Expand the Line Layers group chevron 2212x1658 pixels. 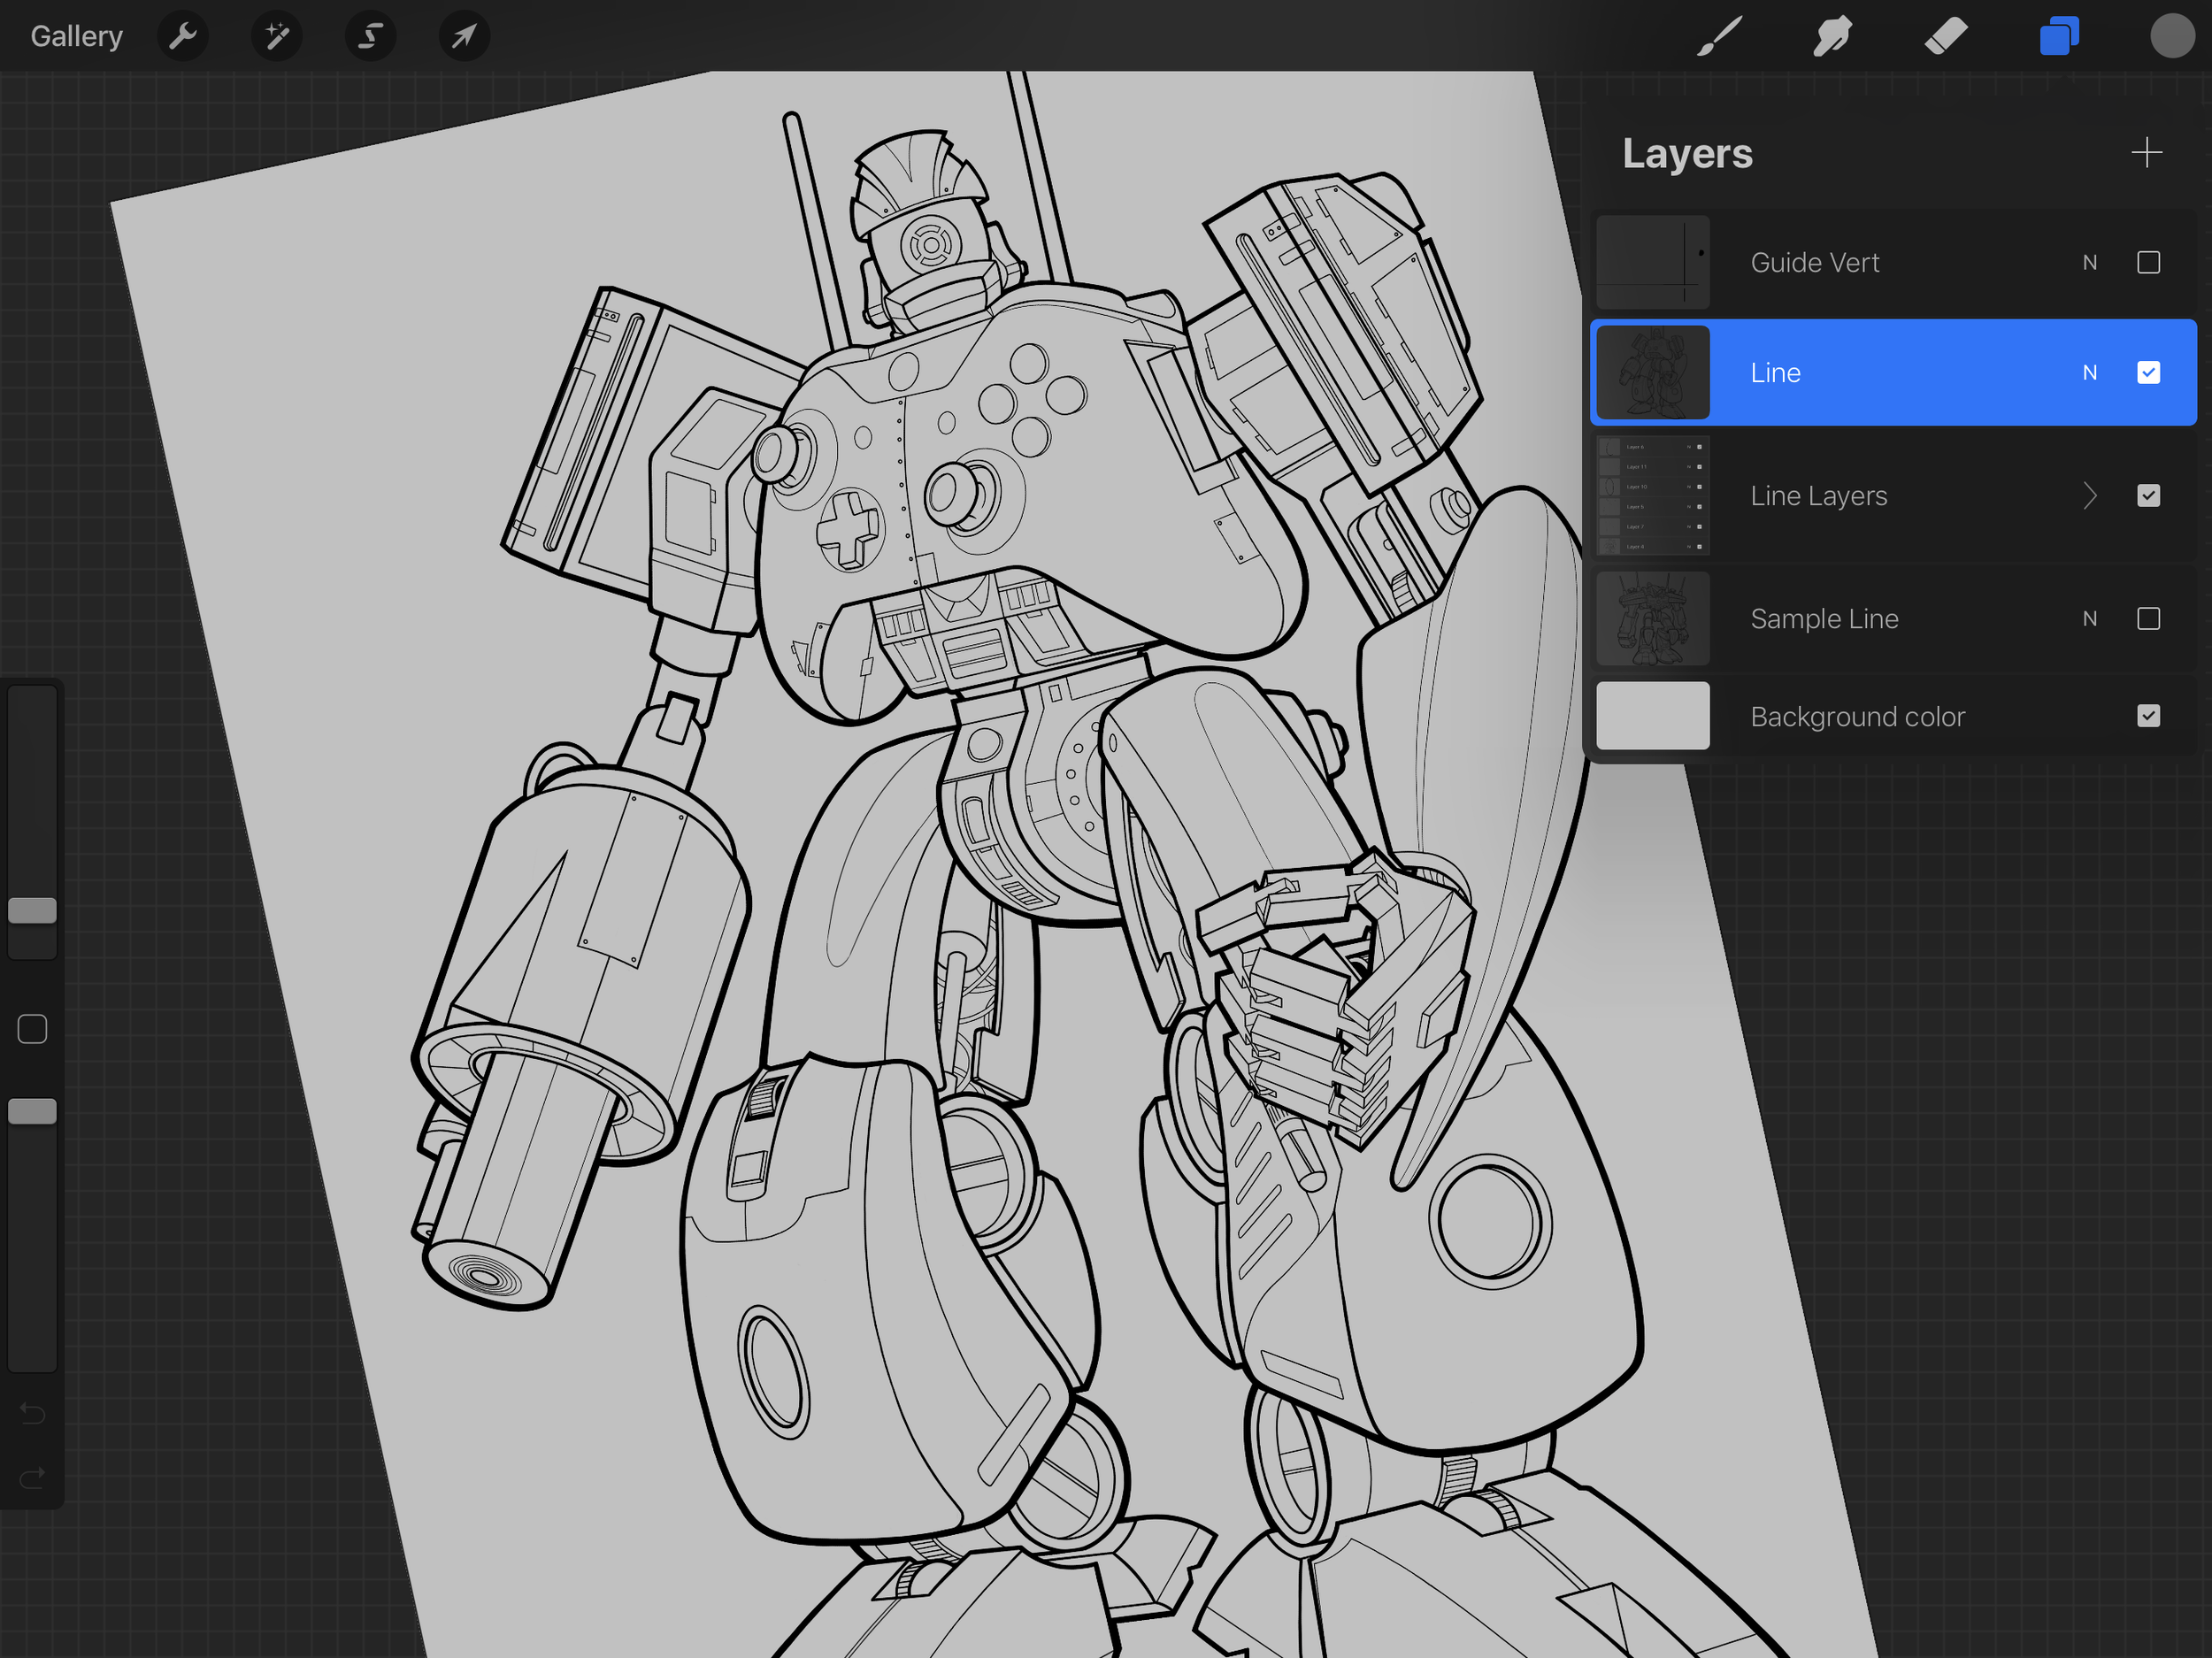coord(2090,496)
